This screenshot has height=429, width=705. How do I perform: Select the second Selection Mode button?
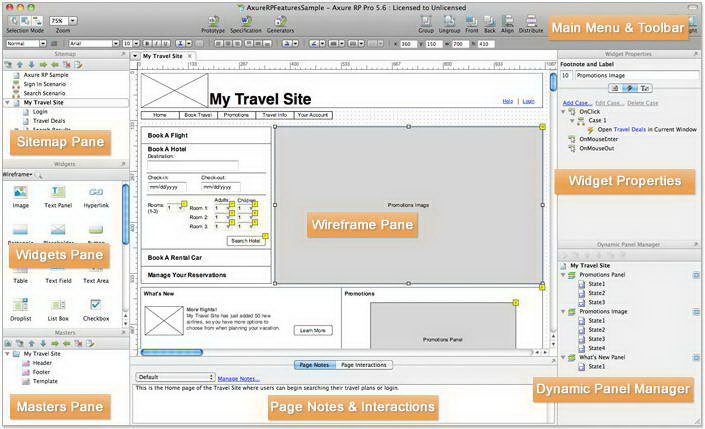[x=25, y=21]
